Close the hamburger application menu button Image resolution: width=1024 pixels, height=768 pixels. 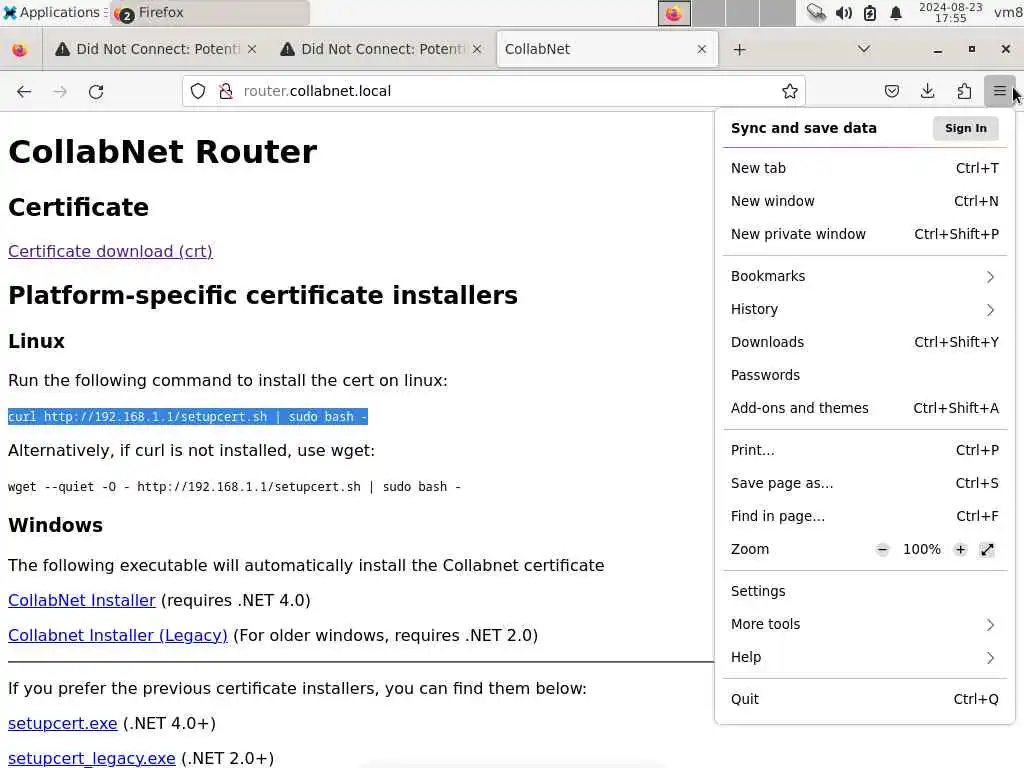(999, 91)
